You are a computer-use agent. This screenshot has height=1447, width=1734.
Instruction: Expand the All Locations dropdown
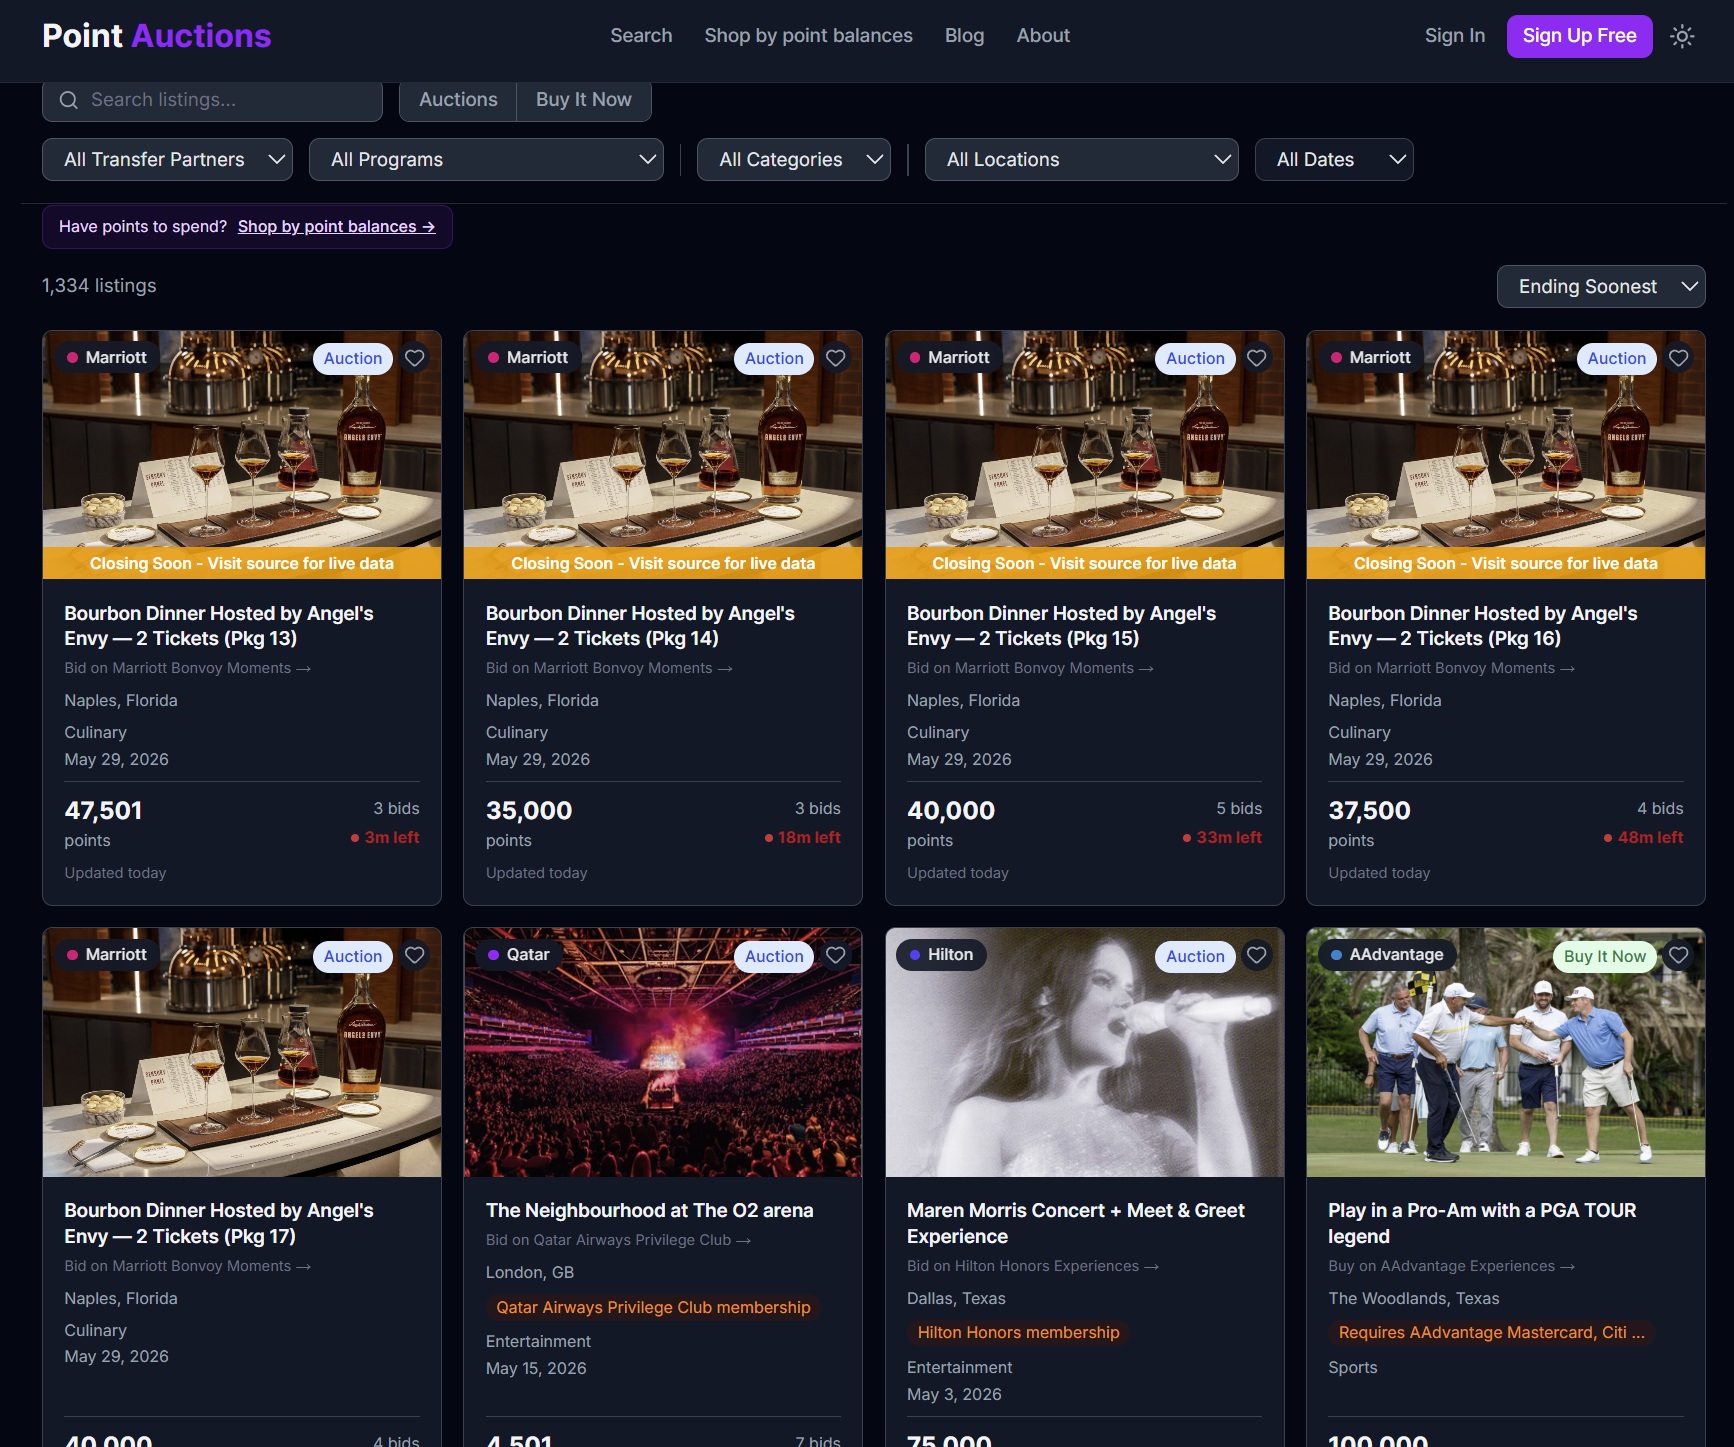(x=1081, y=160)
